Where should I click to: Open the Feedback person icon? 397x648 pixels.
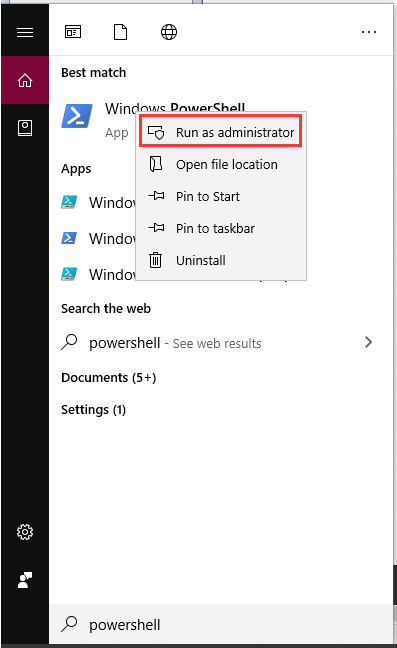pos(25,580)
